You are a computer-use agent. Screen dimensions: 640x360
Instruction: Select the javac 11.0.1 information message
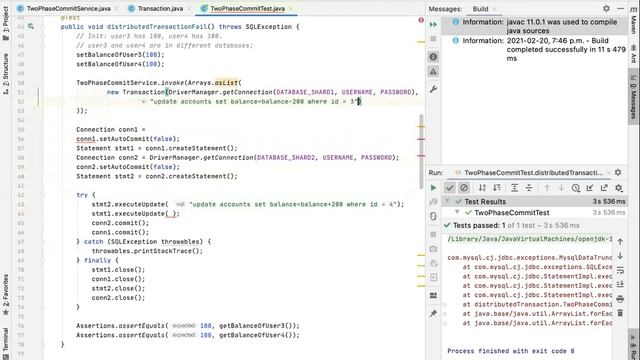click(x=535, y=26)
